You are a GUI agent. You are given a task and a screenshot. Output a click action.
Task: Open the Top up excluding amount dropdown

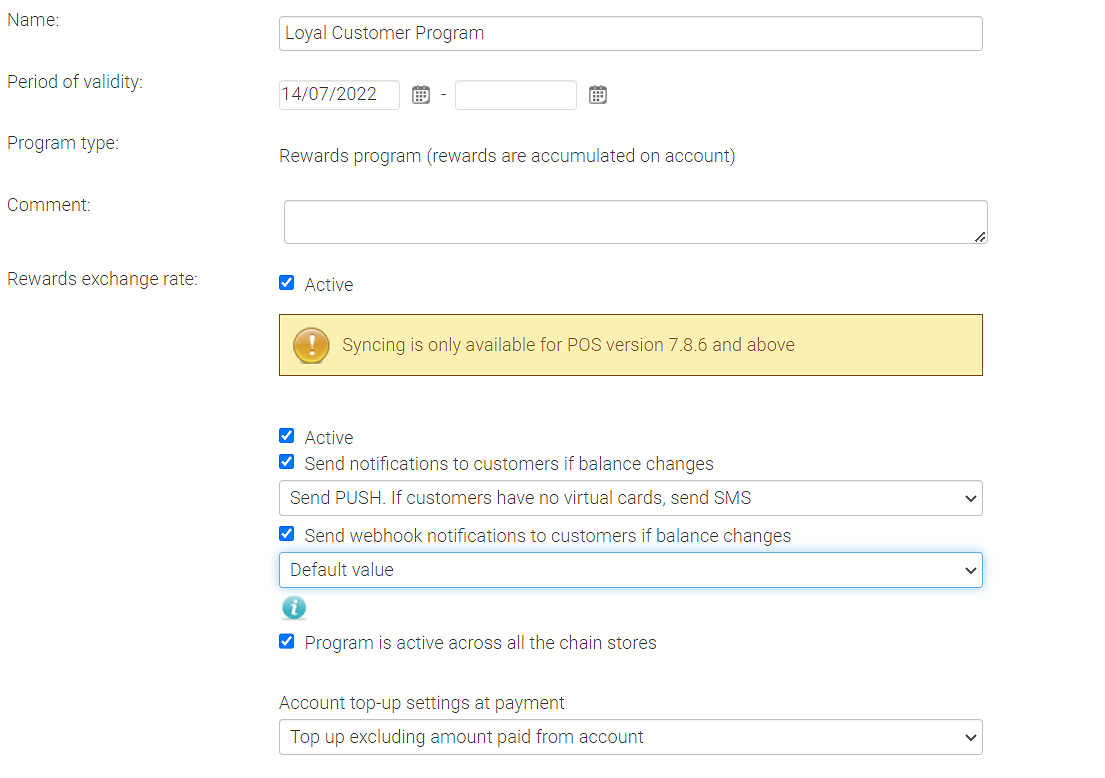[x=630, y=737]
